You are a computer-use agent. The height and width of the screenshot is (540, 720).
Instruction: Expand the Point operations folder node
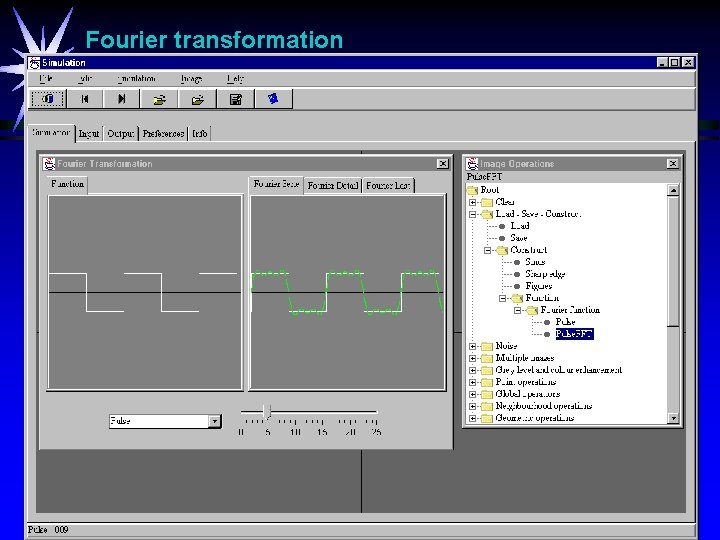click(x=472, y=382)
